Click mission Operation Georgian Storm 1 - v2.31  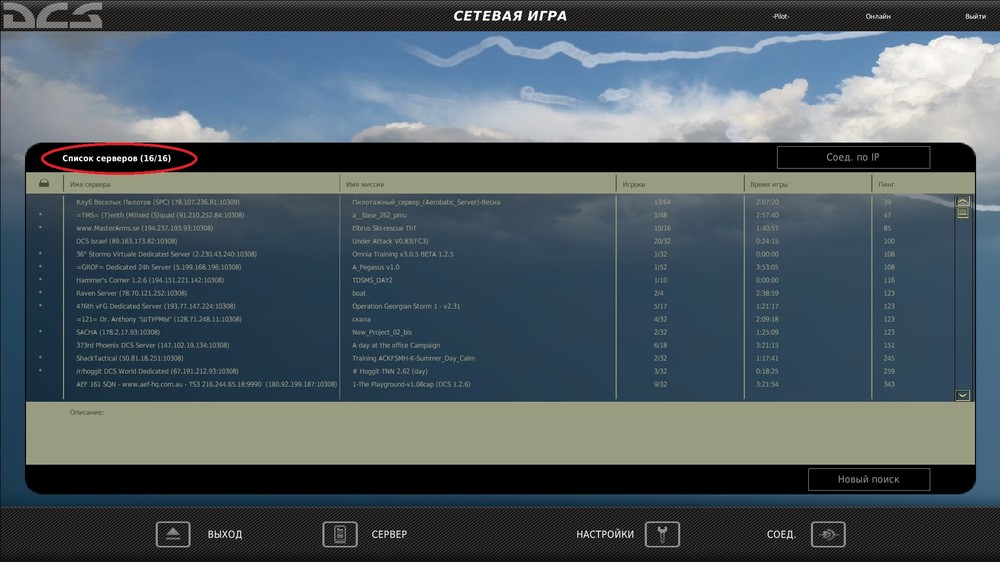(406, 306)
